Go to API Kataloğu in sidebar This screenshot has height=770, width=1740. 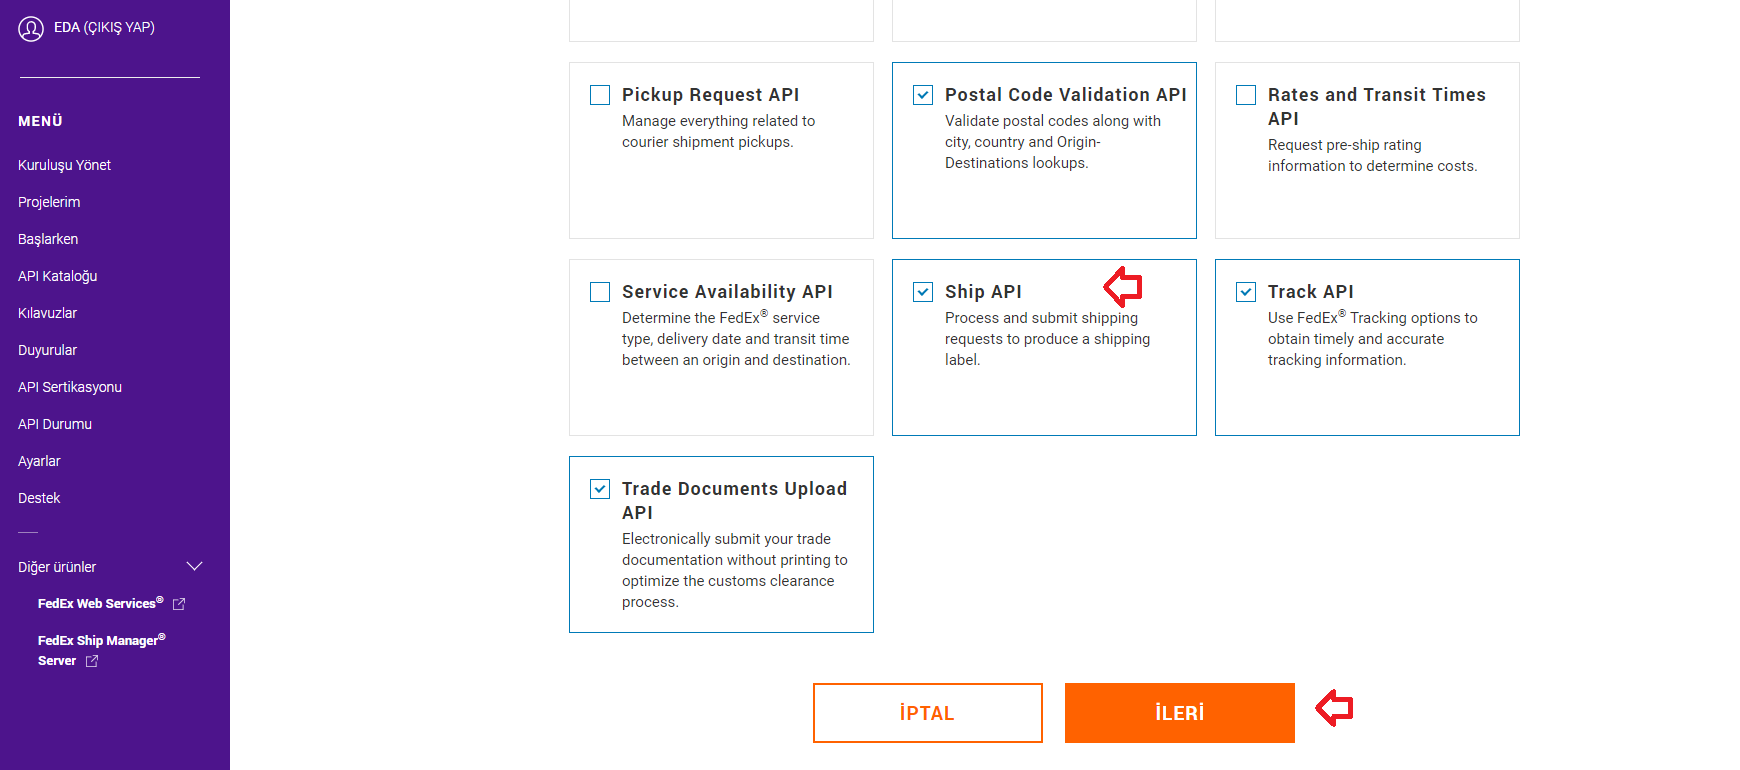58,276
